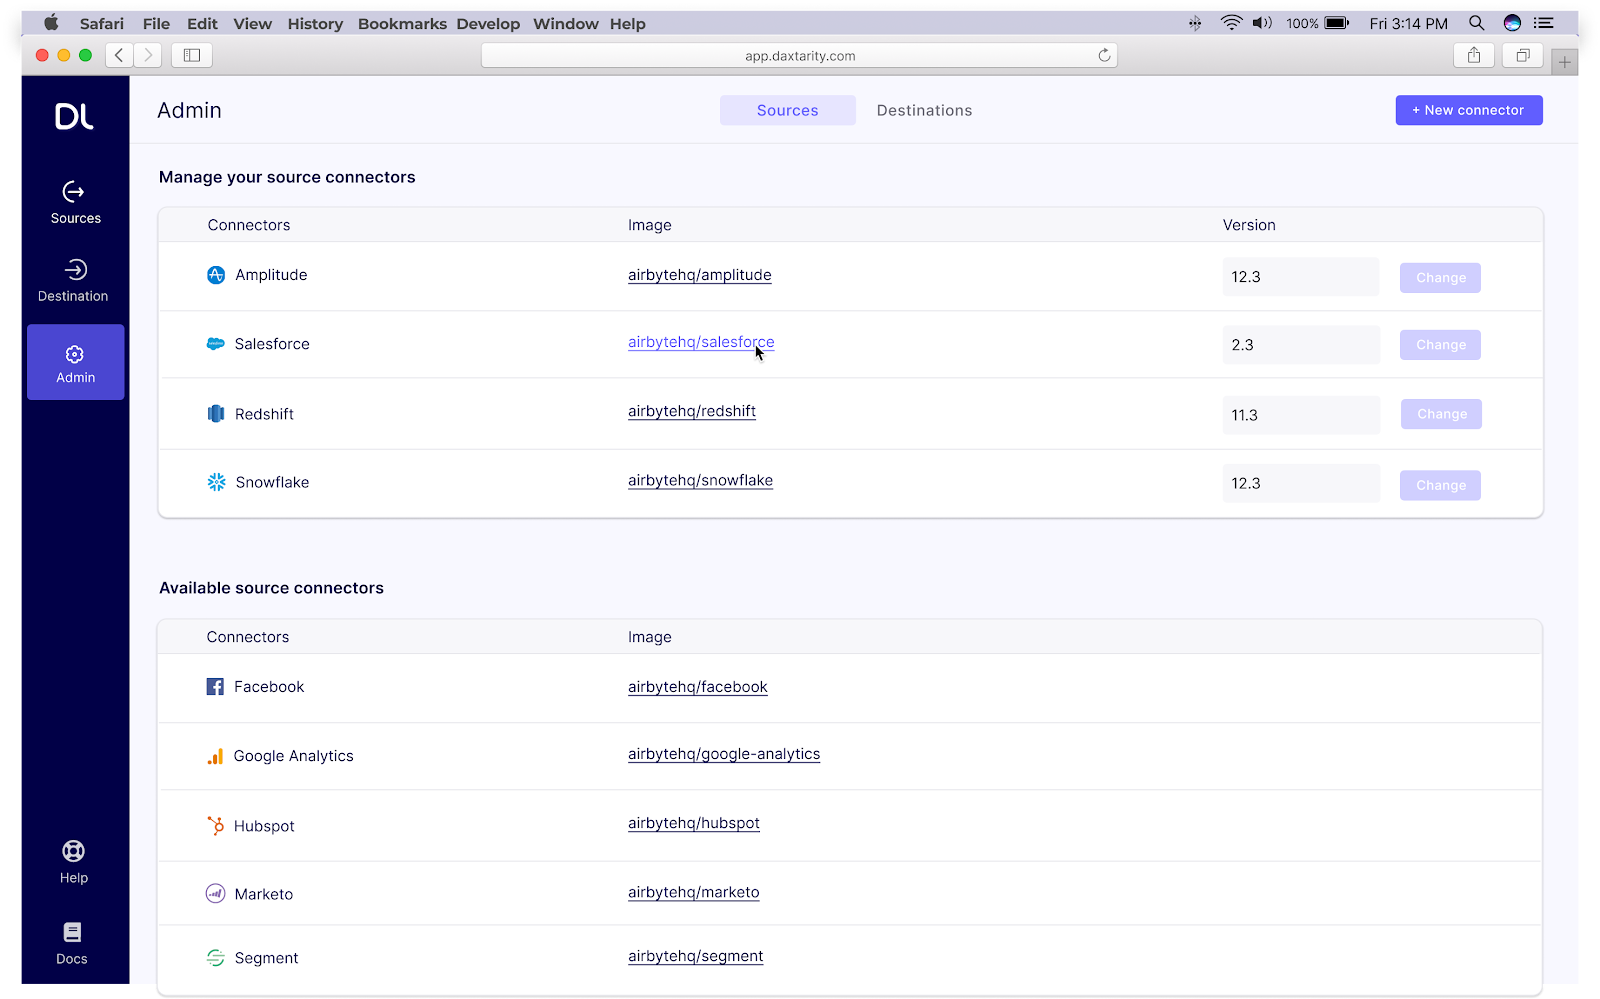Image resolution: width=1600 pixels, height=999 pixels.
Task: Open Spotlight search in menu bar
Action: [1476, 23]
